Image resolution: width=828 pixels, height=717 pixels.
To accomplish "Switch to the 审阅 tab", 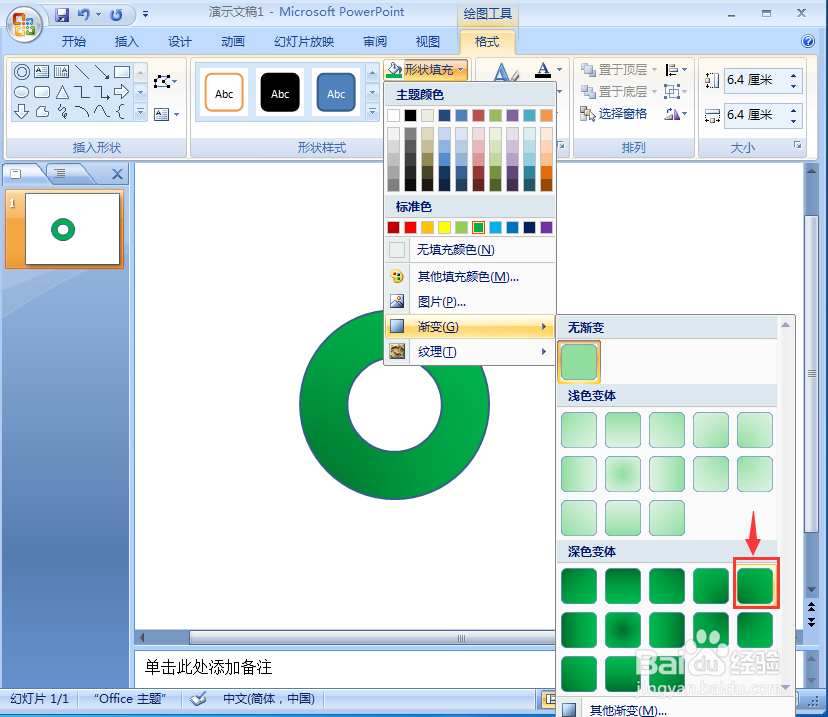I will click(x=375, y=42).
